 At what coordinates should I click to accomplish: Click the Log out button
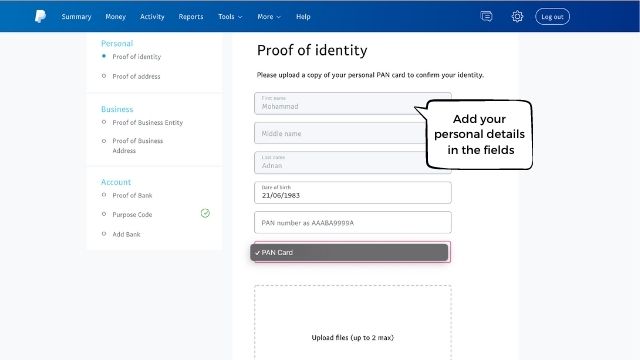tap(552, 17)
